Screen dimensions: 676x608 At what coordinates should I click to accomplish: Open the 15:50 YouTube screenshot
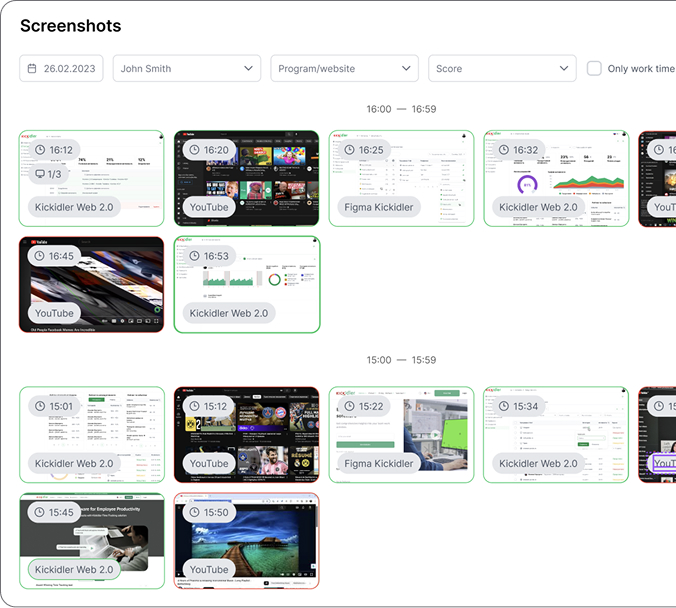coord(247,541)
